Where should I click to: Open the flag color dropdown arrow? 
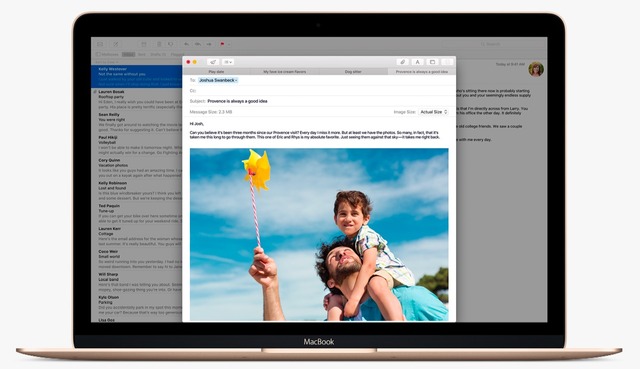coord(229,44)
